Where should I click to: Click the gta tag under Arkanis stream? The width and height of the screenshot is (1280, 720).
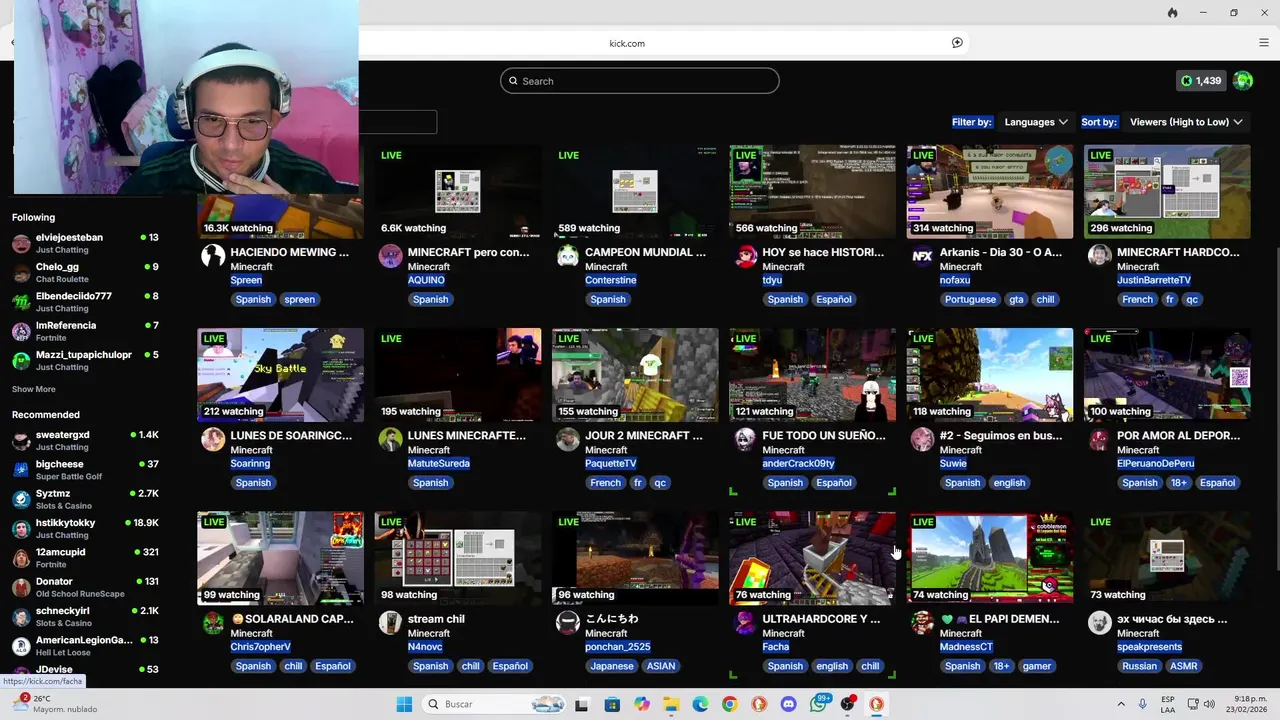(1016, 299)
